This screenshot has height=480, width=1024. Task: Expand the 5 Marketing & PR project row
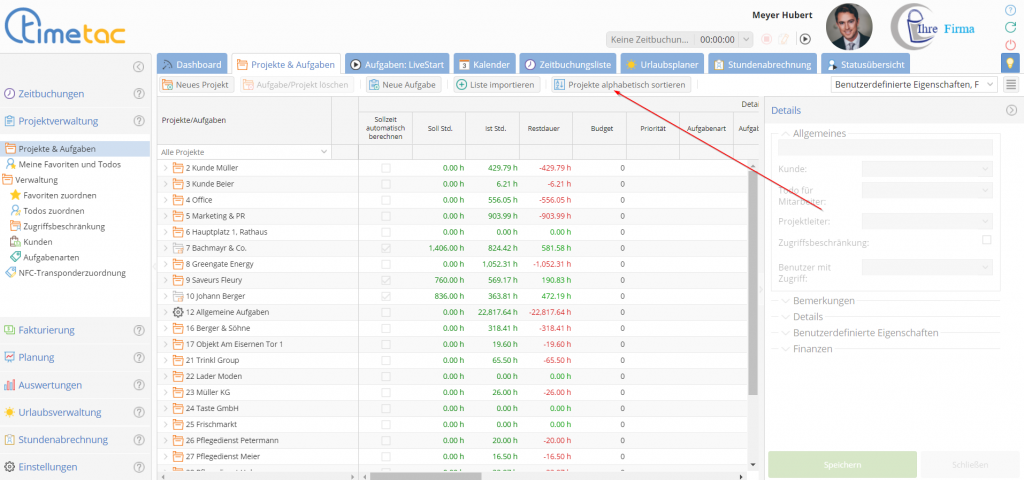166,216
